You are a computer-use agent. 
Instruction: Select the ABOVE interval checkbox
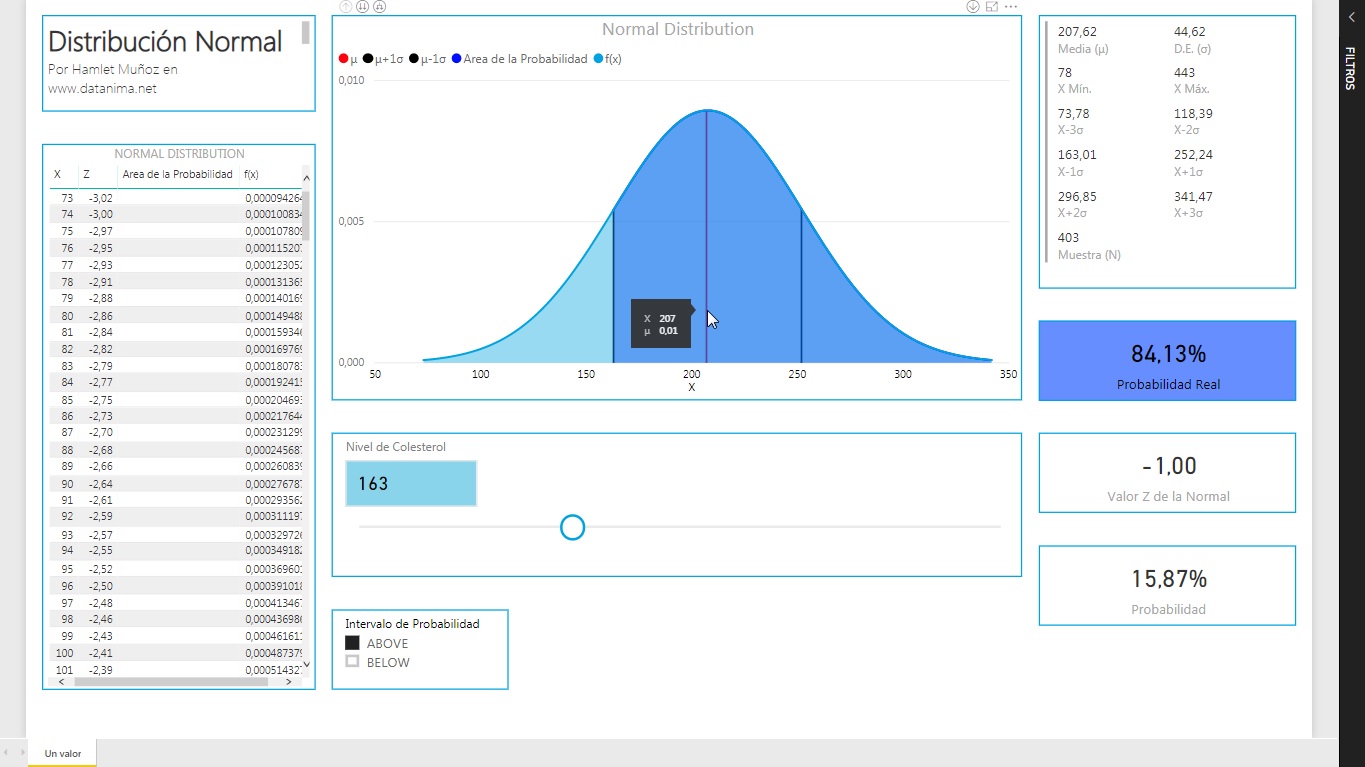(x=352, y=643)
